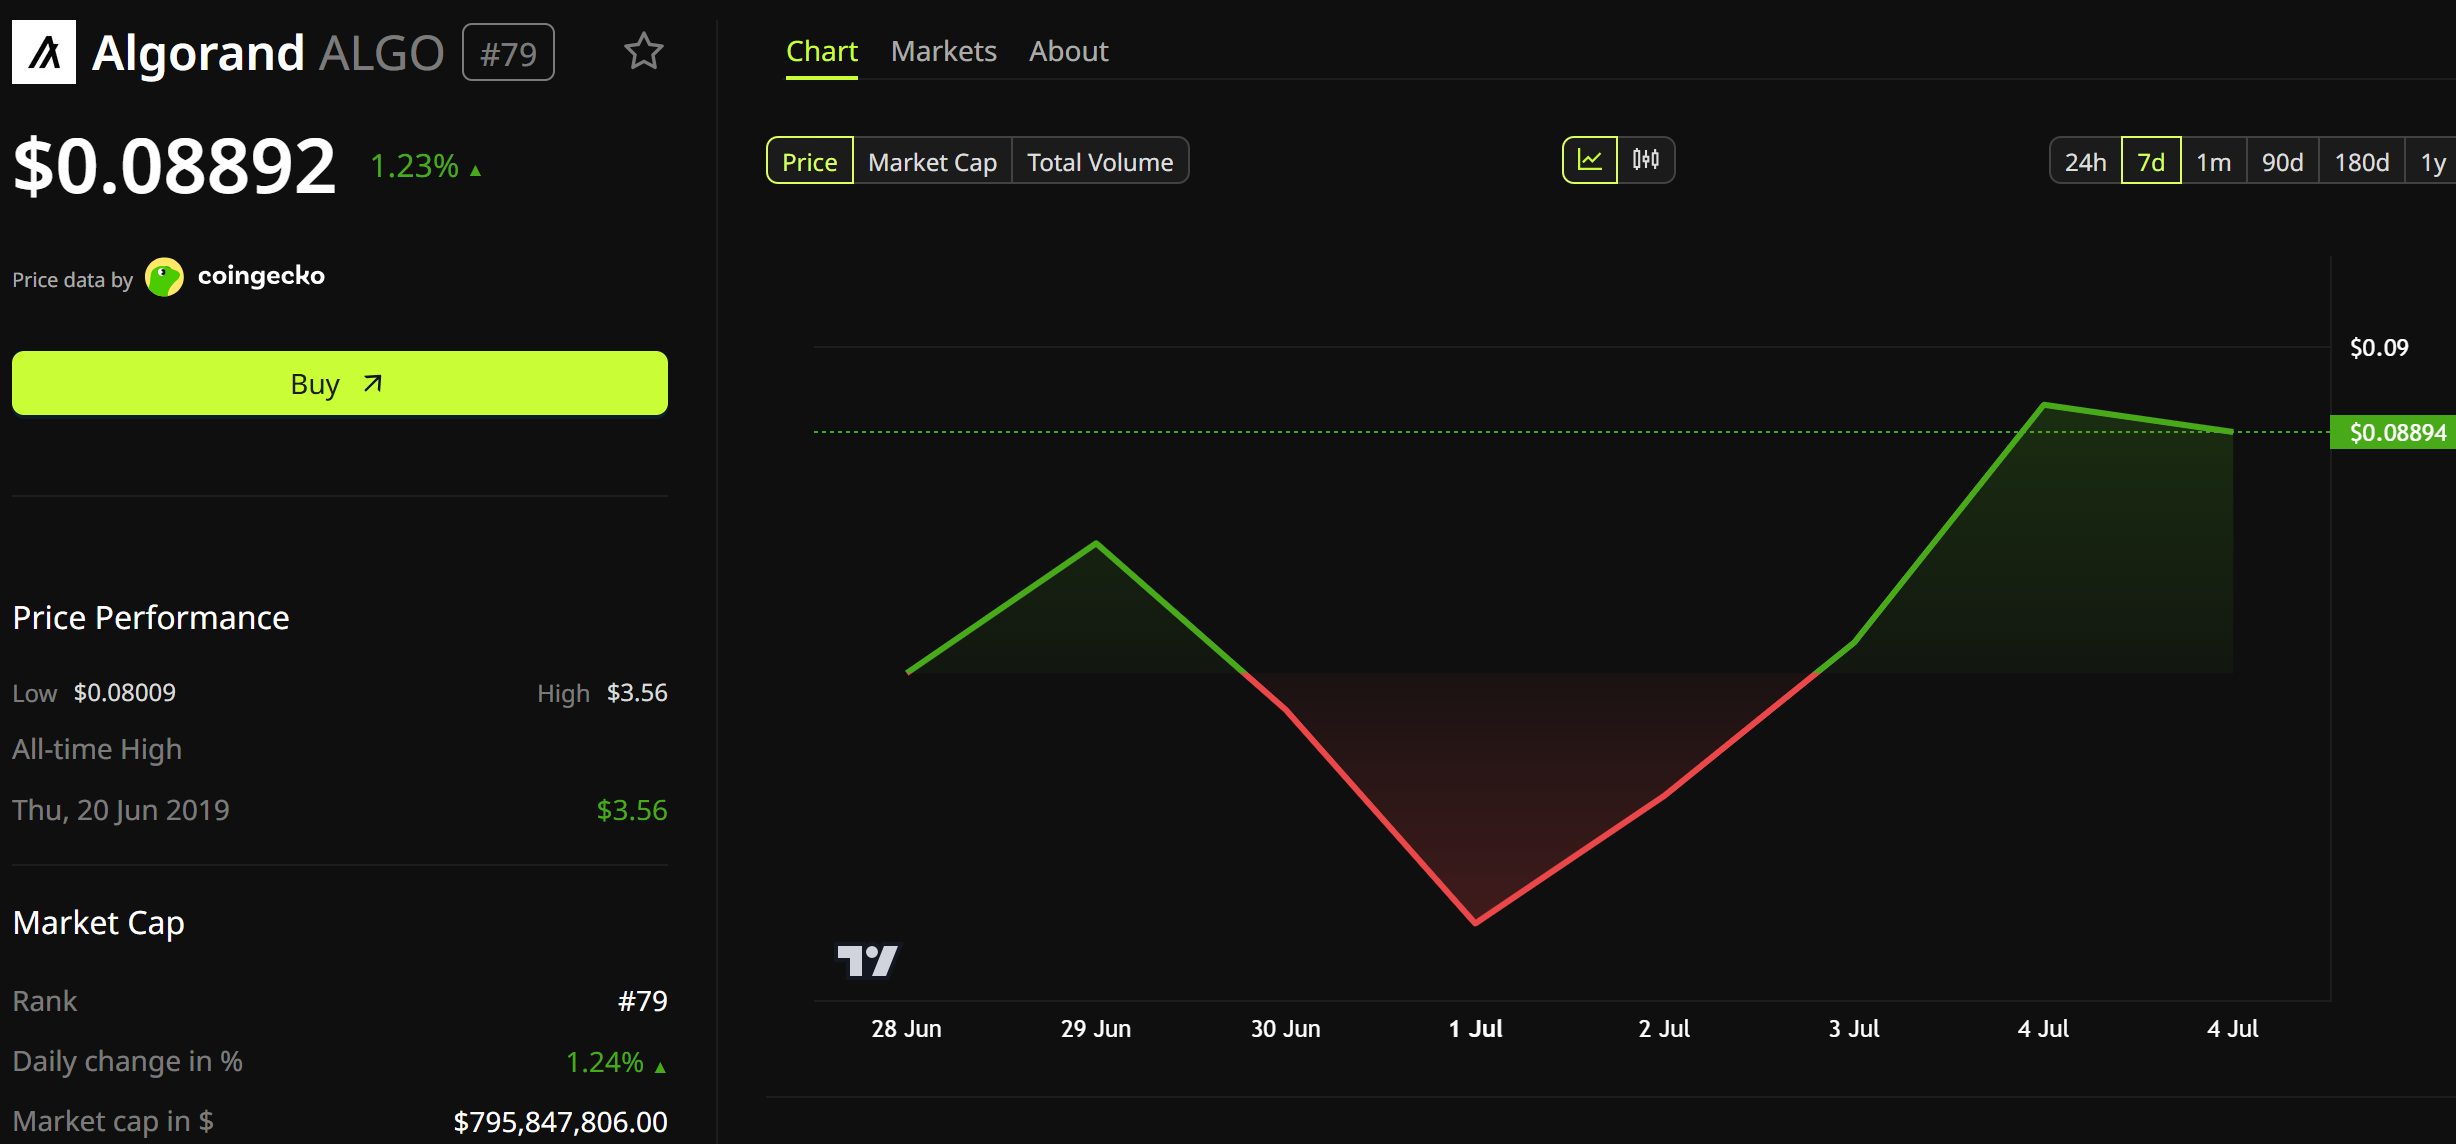Select the Price chart metric
The width and height of the screenshot is (2456, 1144).
(810, 161)
